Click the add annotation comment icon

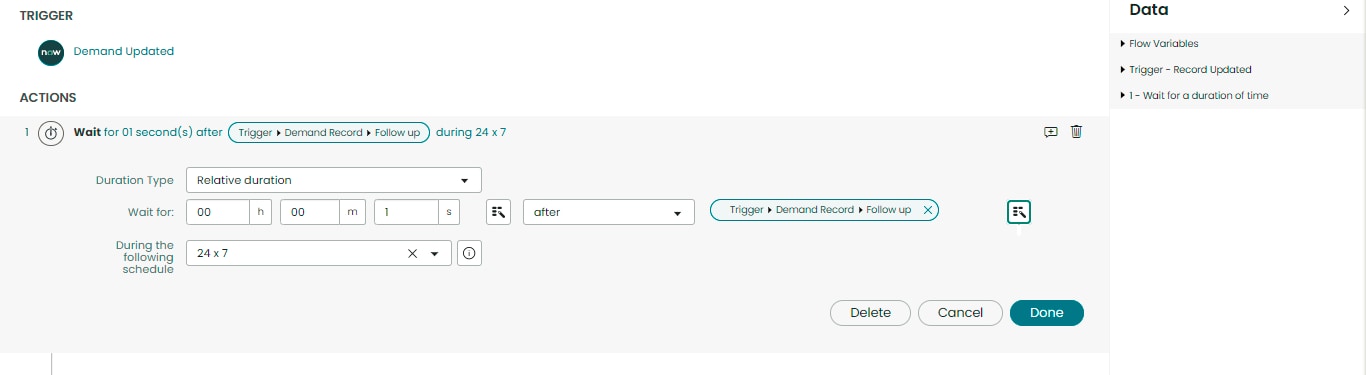pyautogui.click(x=1051, y=132)
